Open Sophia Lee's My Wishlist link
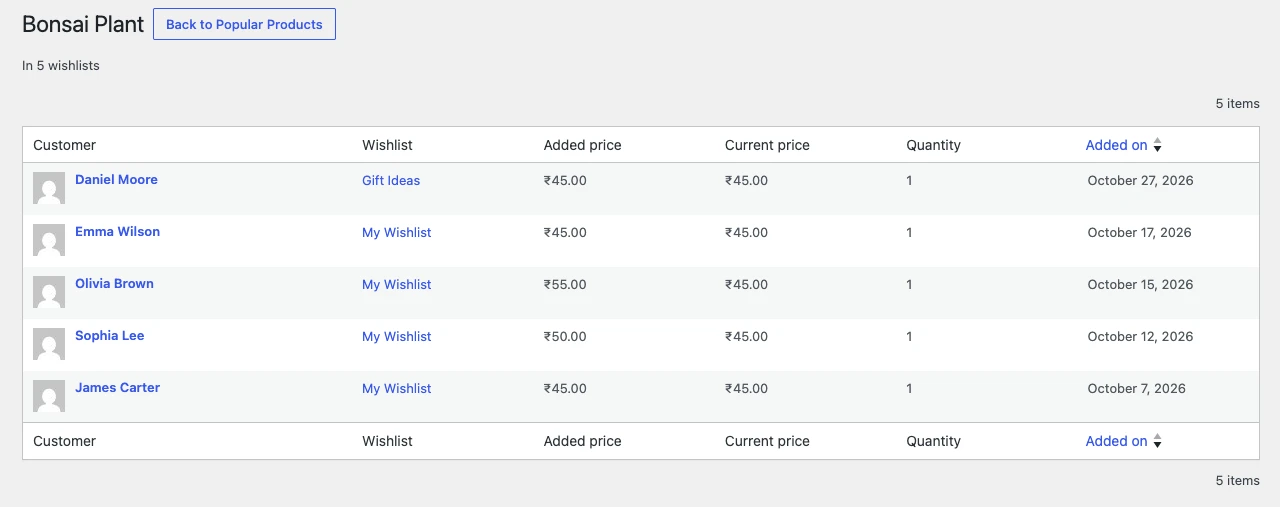The height and width of the screenshot is (507, 1280). (x=397, y=337)
